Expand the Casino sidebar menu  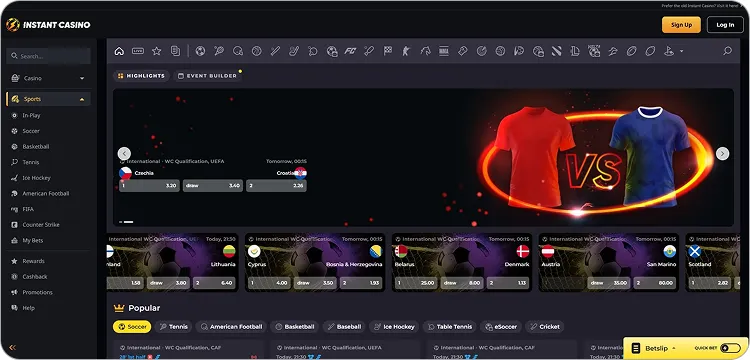[48, 78]
